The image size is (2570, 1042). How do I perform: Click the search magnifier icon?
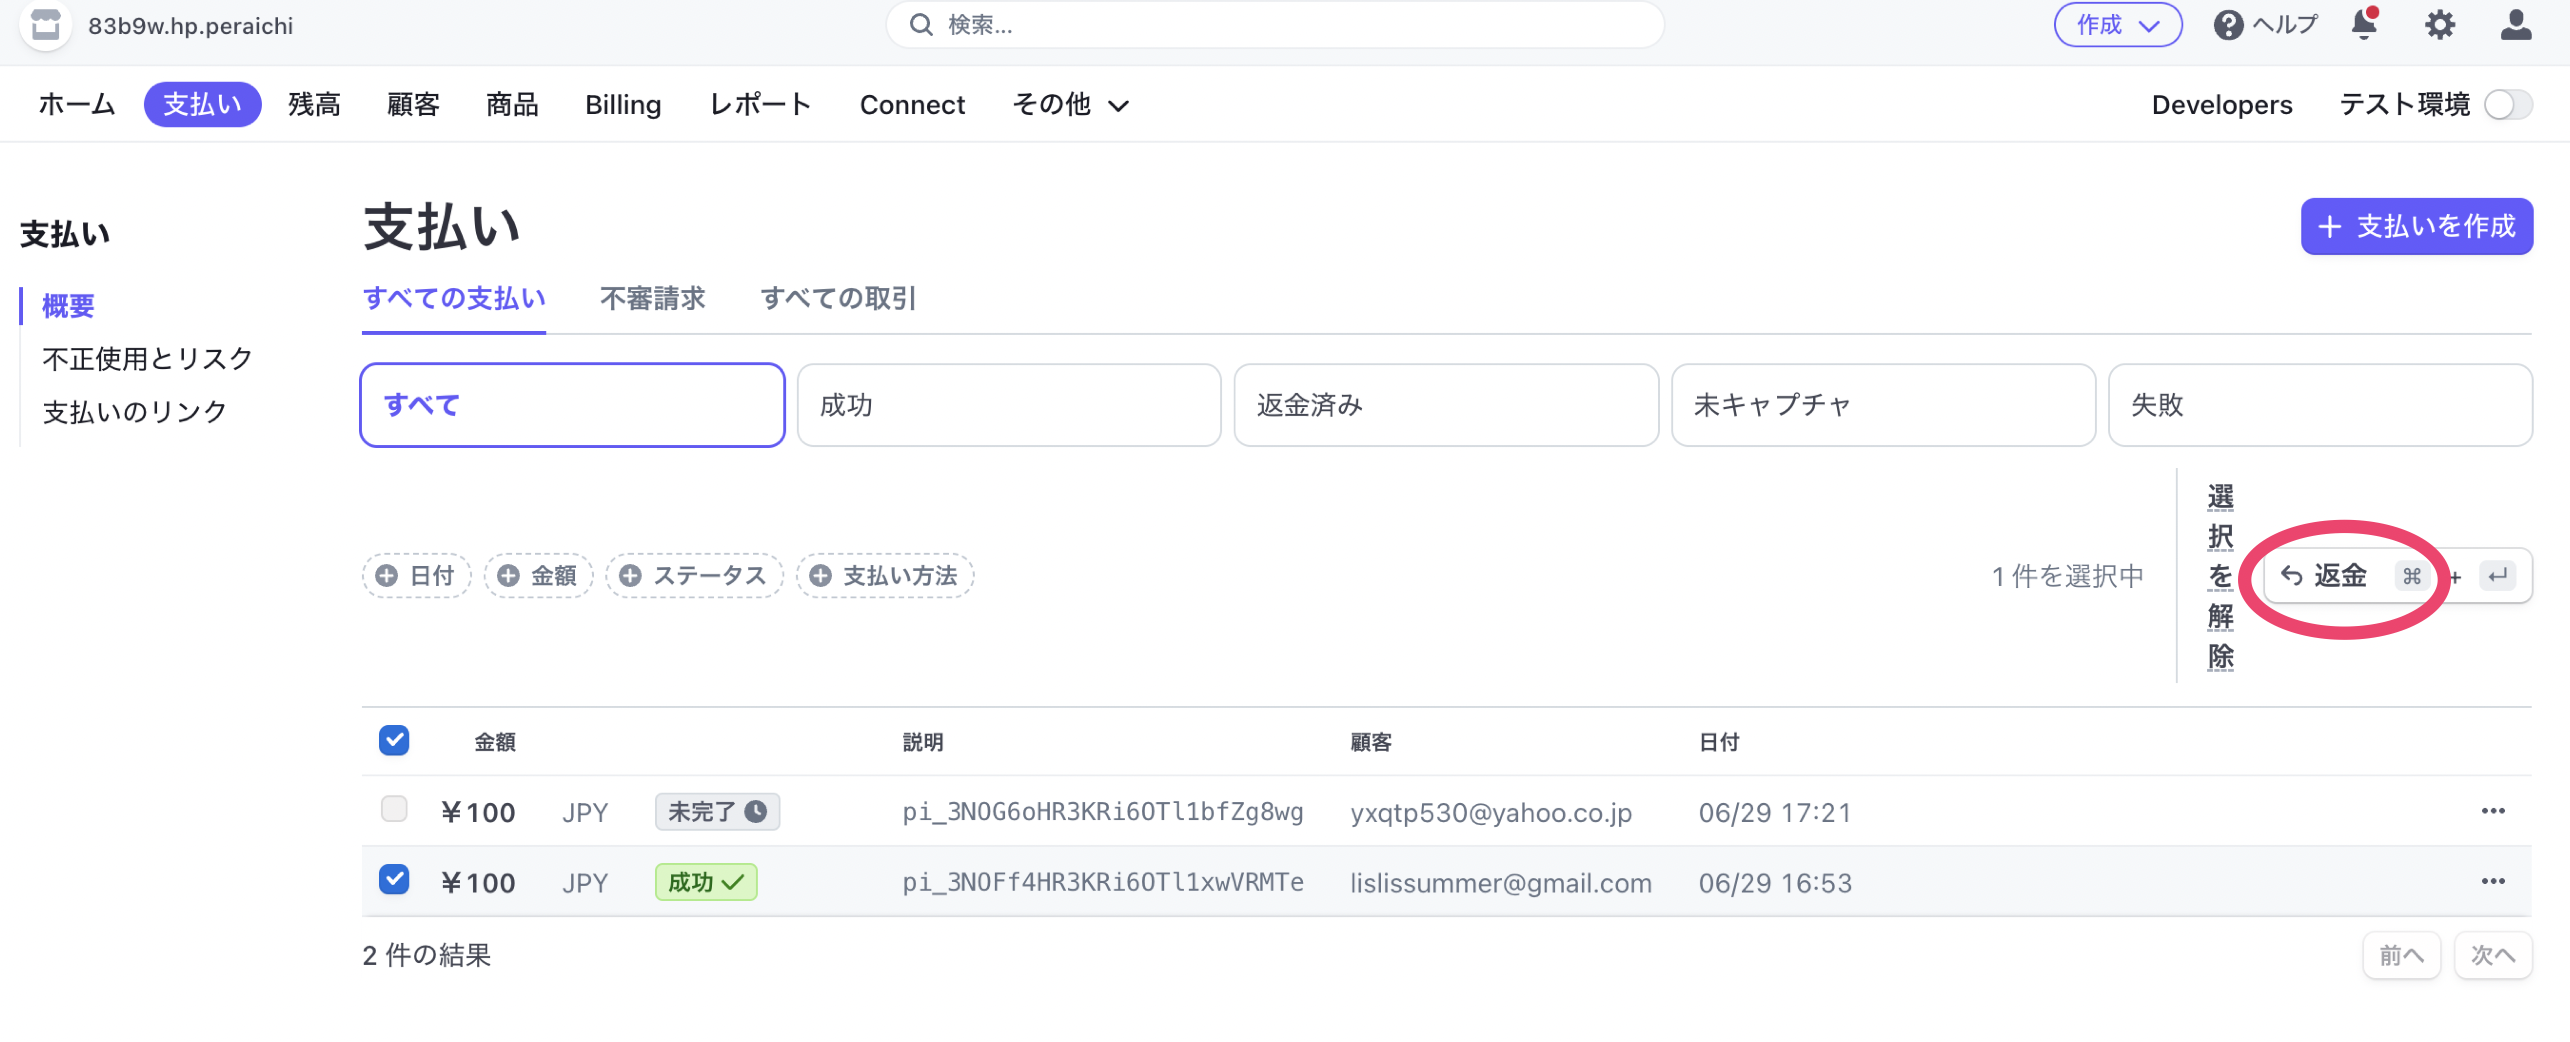[x=921, y=25]
